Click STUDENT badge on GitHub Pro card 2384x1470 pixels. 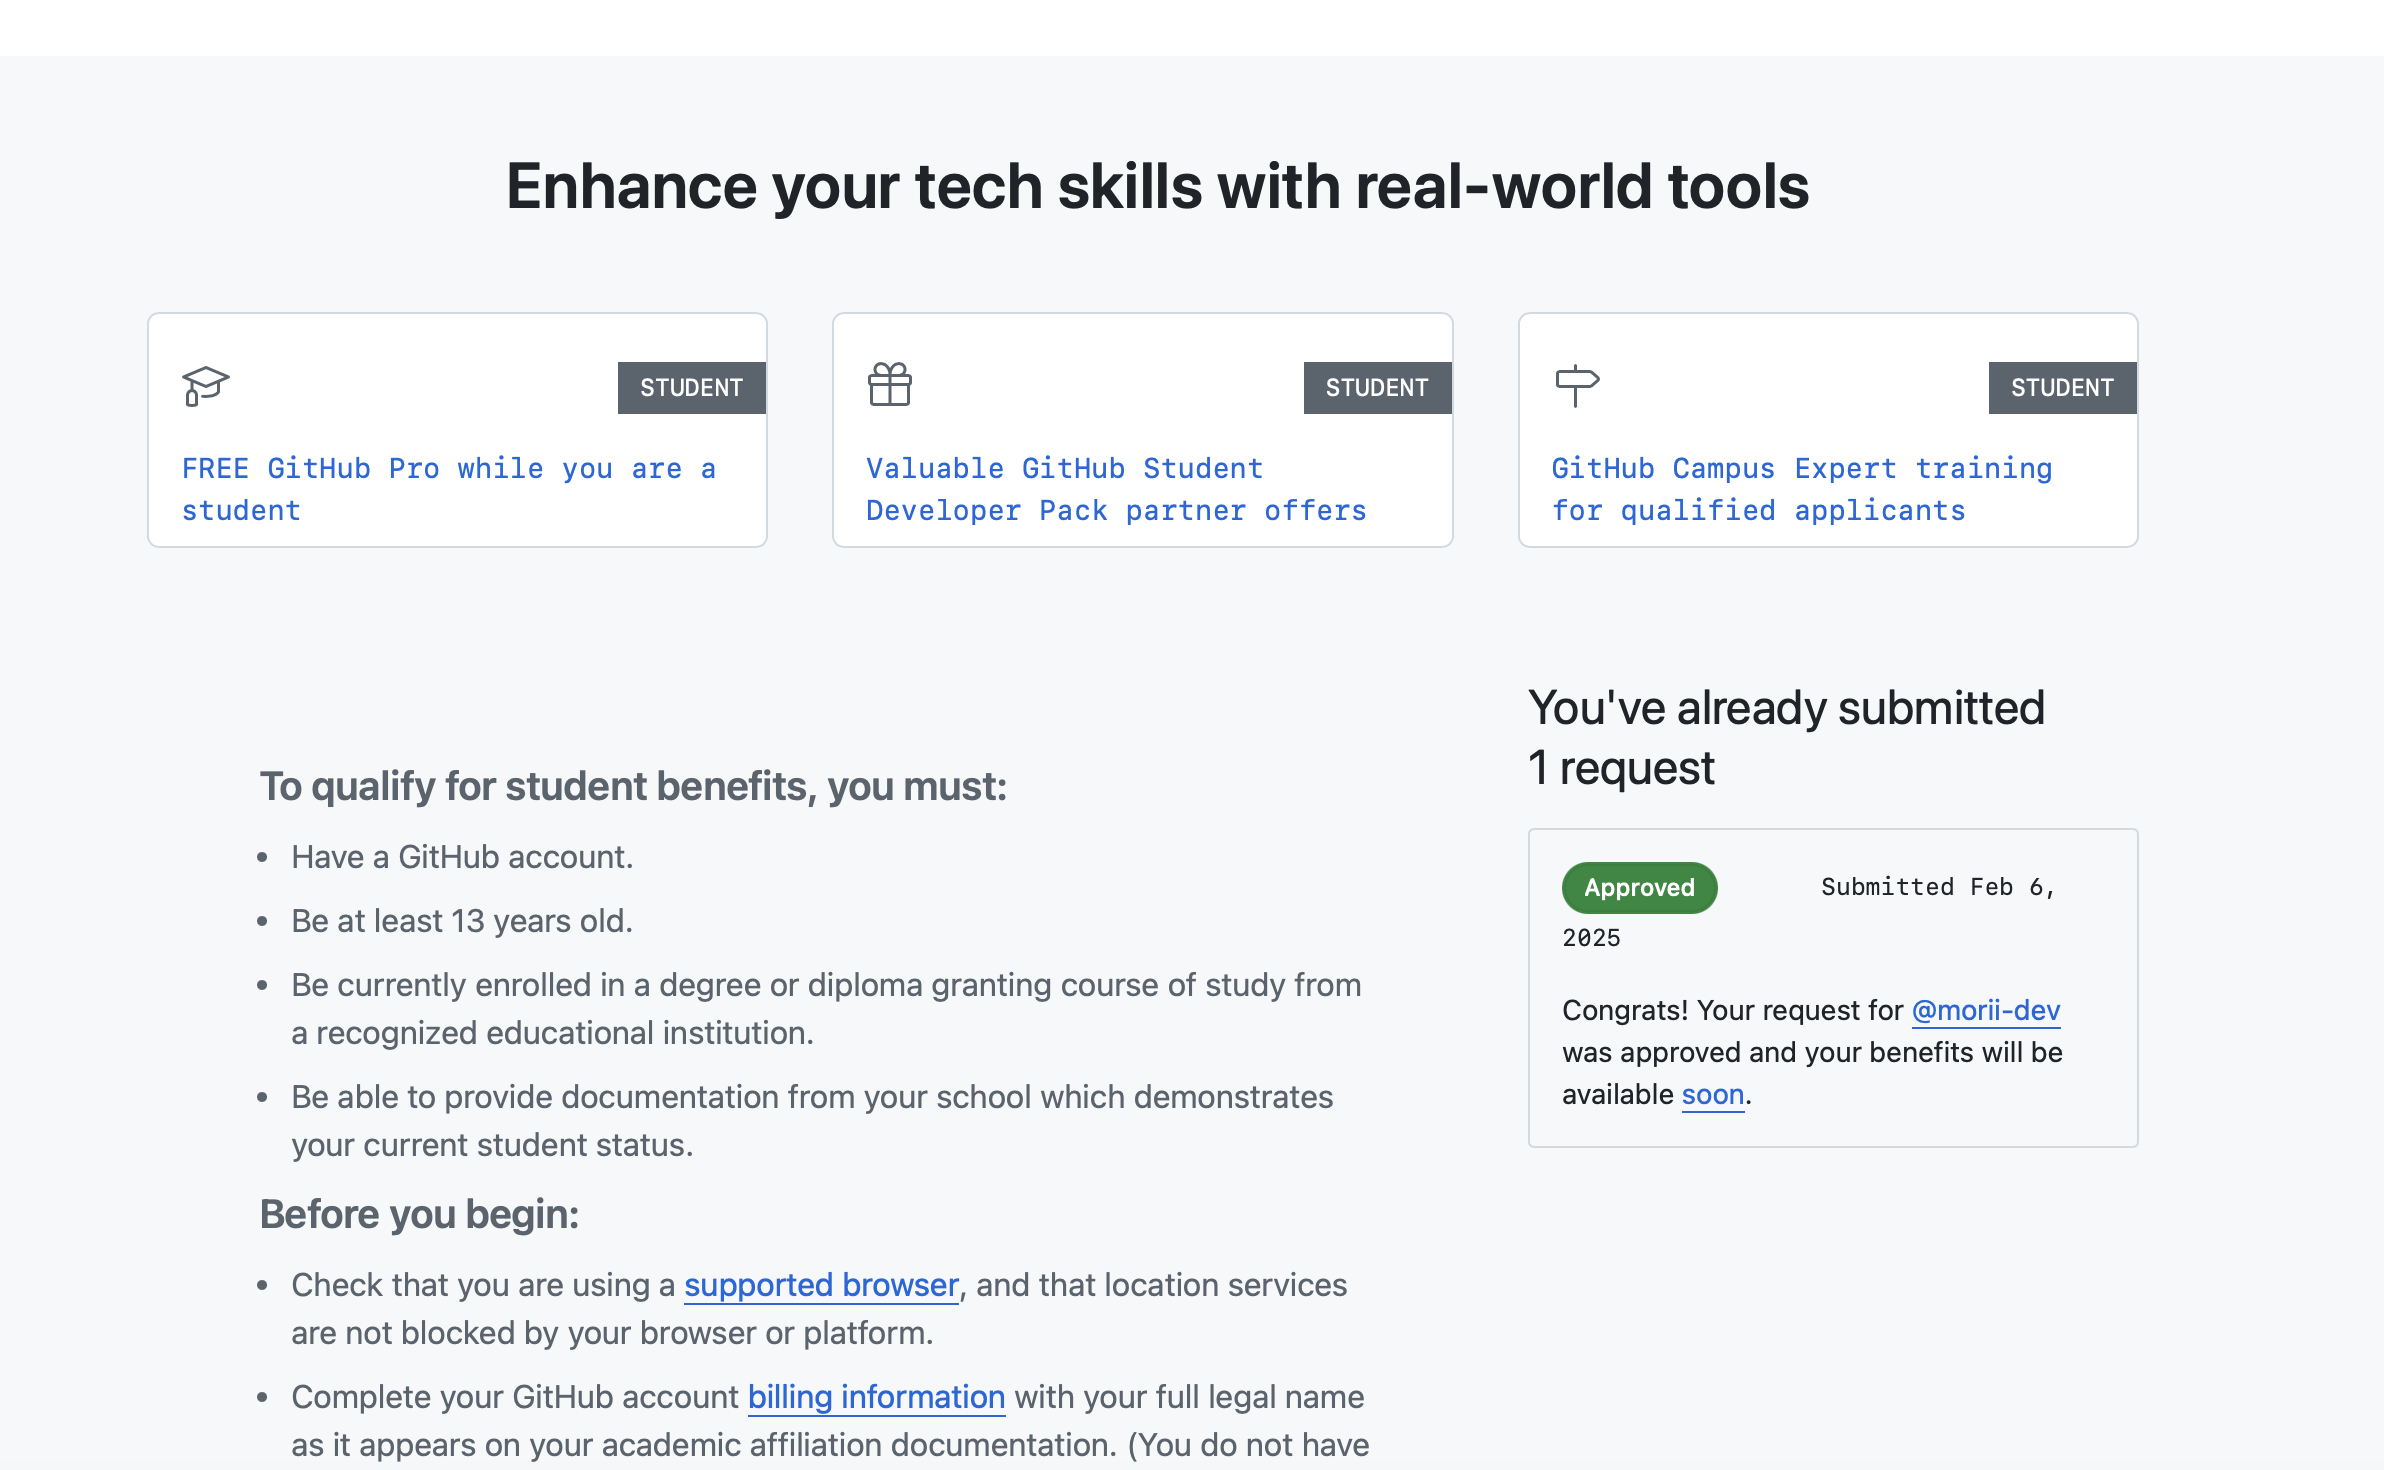pyautogui.click(x=691, y=388)
